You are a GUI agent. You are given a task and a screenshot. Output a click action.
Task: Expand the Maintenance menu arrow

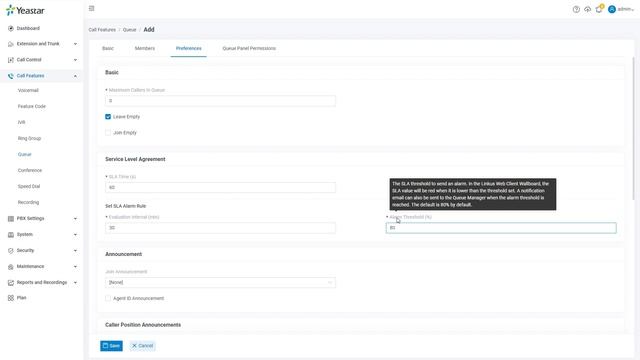click(x=75, y=267)
